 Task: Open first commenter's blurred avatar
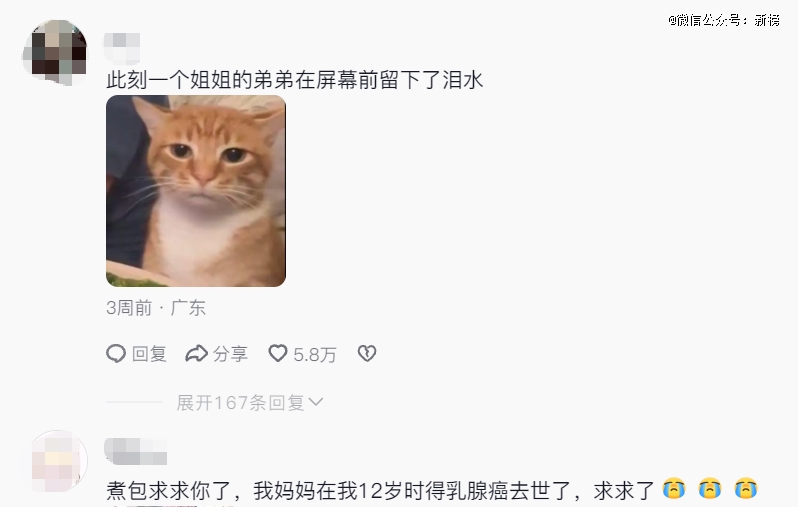[55, 52]
